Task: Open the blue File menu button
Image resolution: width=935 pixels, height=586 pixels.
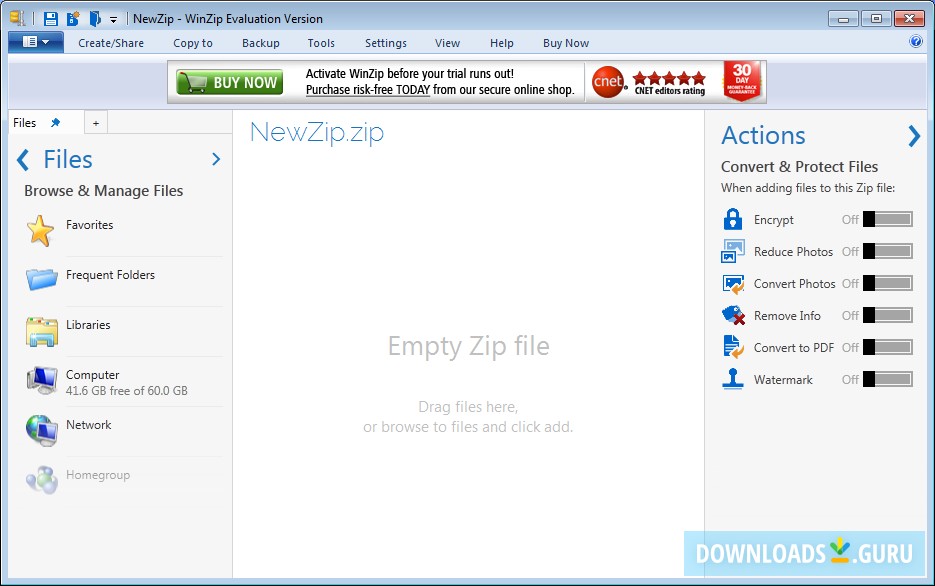Action: click(x=36, y=42)
